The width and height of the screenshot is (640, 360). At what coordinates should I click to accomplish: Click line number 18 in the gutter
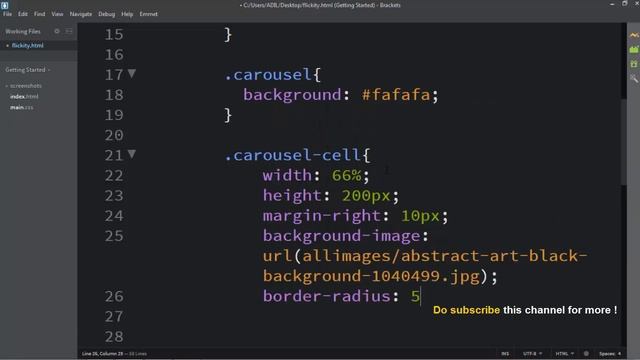click(114, 95)
